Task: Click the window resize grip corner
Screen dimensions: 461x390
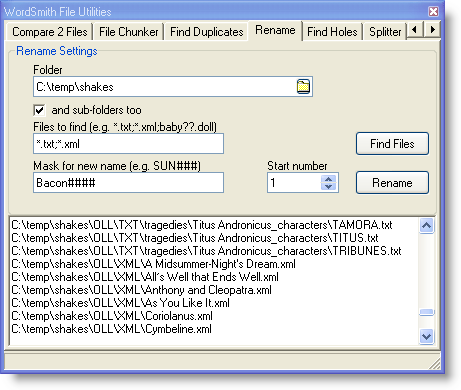Action: [x=435, y=364]
